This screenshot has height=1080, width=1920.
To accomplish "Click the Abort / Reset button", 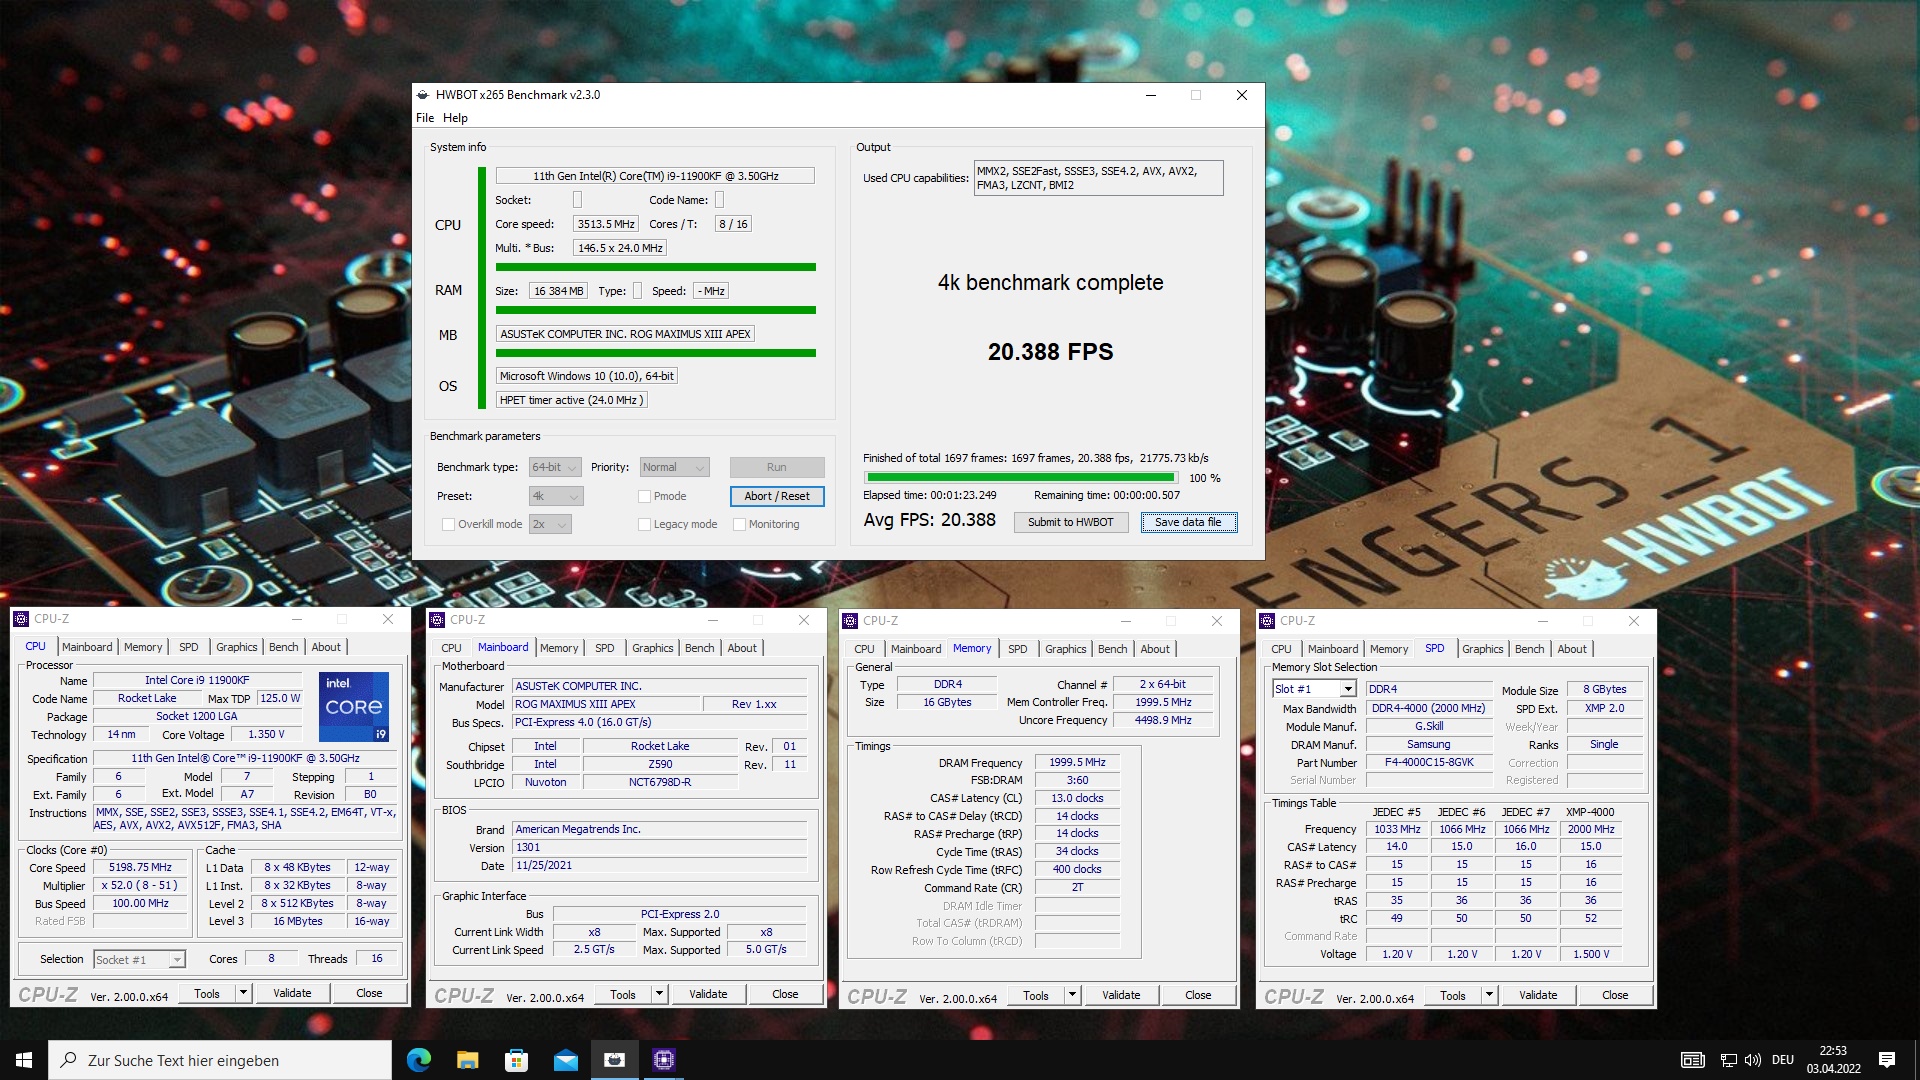I will pos(777,496).
